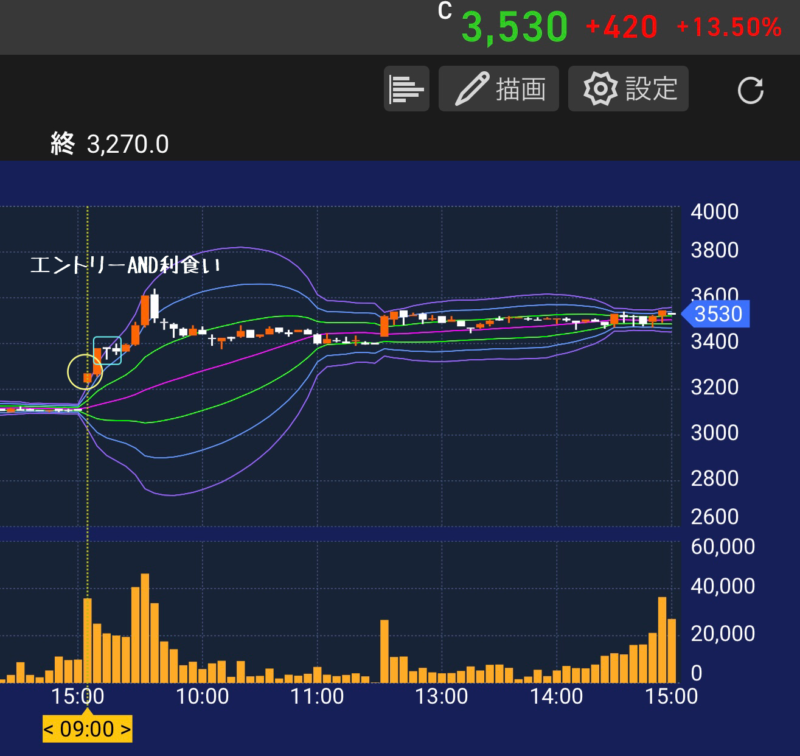Click the current price 3,530
The image size is (800, 756).
pos(514,27)
